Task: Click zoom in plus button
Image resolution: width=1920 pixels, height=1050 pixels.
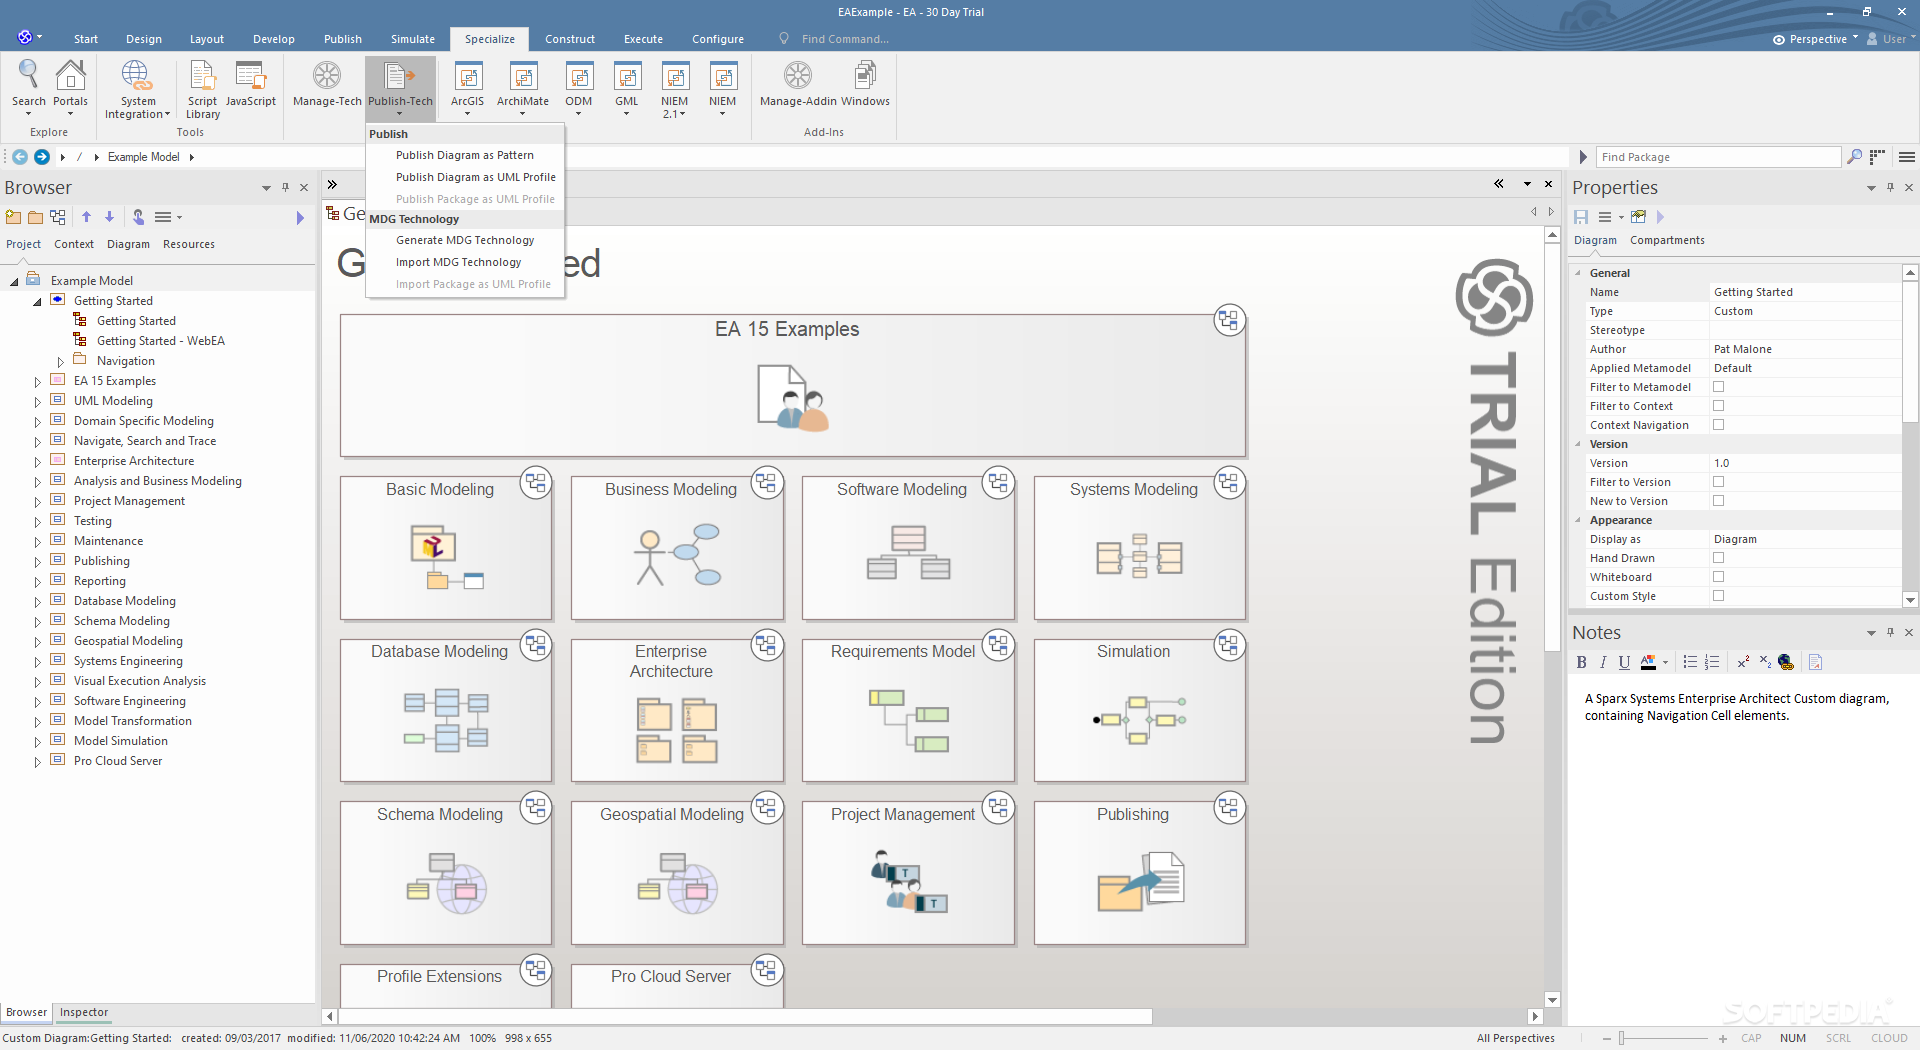Action: tap(1723, 1038)
